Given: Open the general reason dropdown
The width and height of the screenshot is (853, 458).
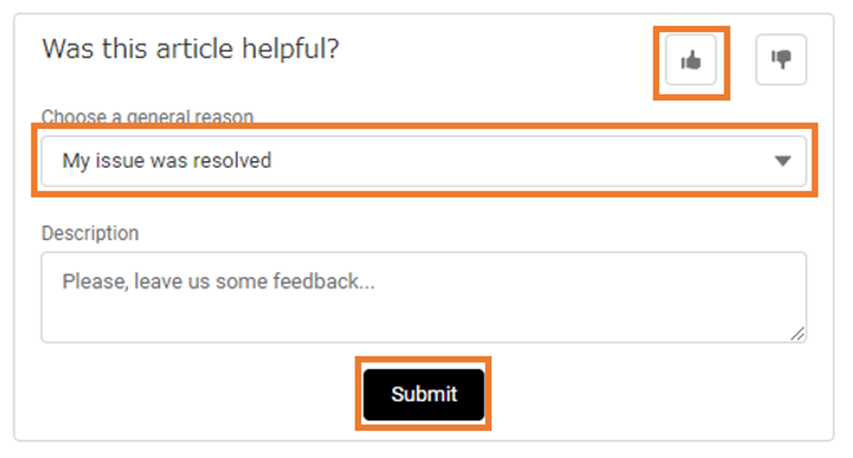Looking at the screenshot, I should pos(423,161).
